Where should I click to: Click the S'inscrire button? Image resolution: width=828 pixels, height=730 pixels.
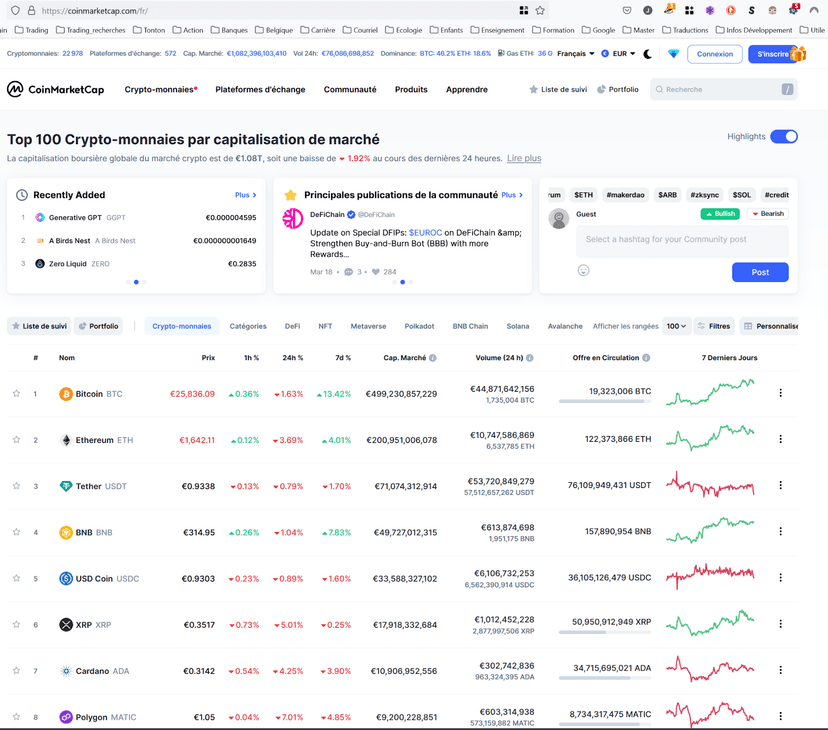pos(774,54)
